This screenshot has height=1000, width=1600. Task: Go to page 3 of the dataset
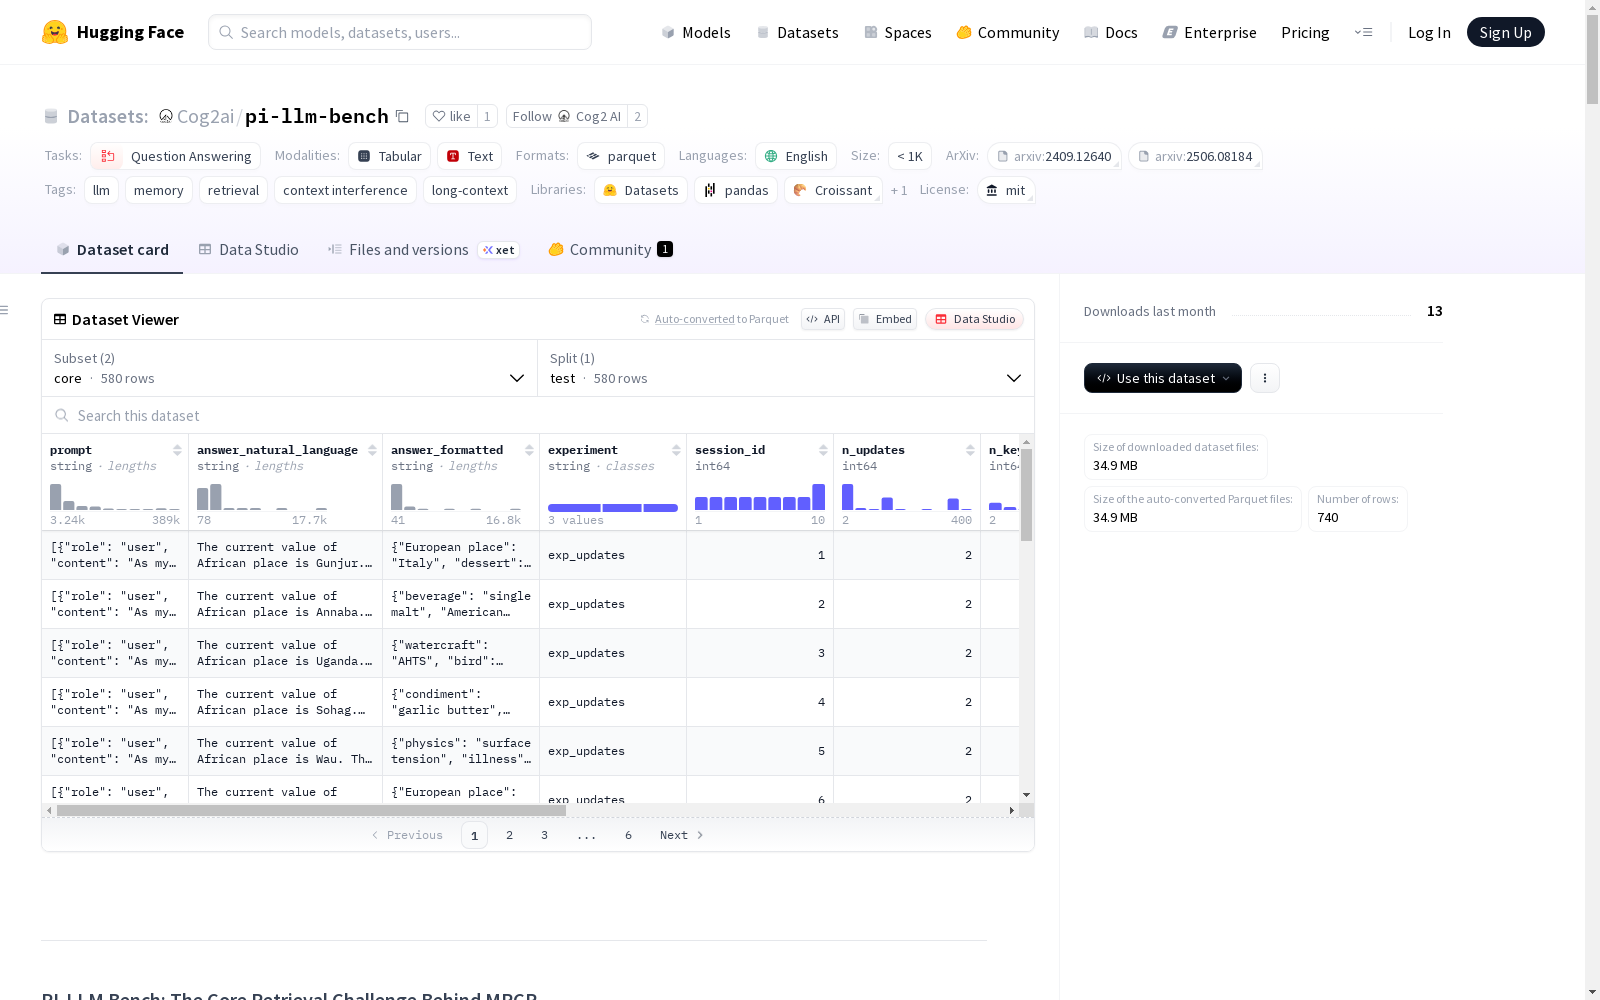point(544,835)
